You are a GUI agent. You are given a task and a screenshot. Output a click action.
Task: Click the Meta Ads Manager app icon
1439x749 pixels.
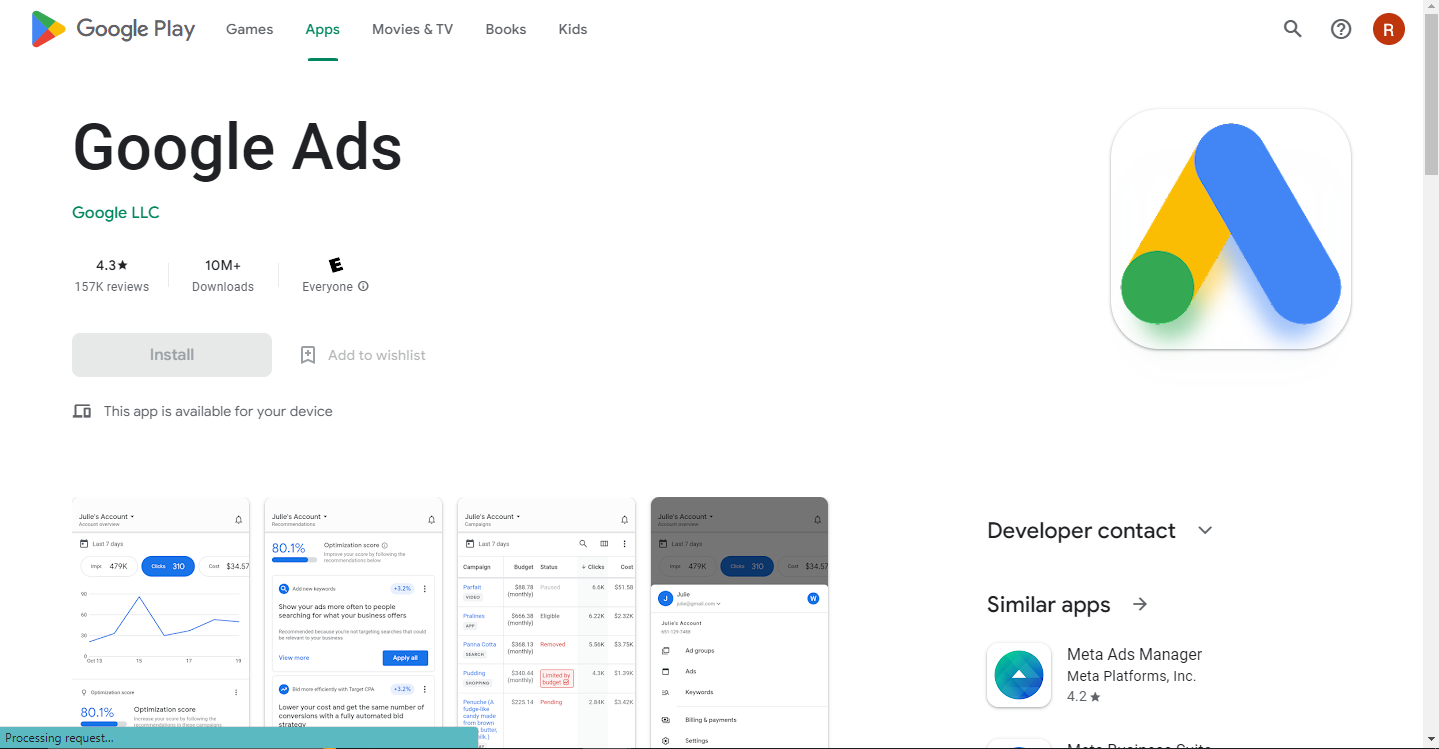point(1019,675)
